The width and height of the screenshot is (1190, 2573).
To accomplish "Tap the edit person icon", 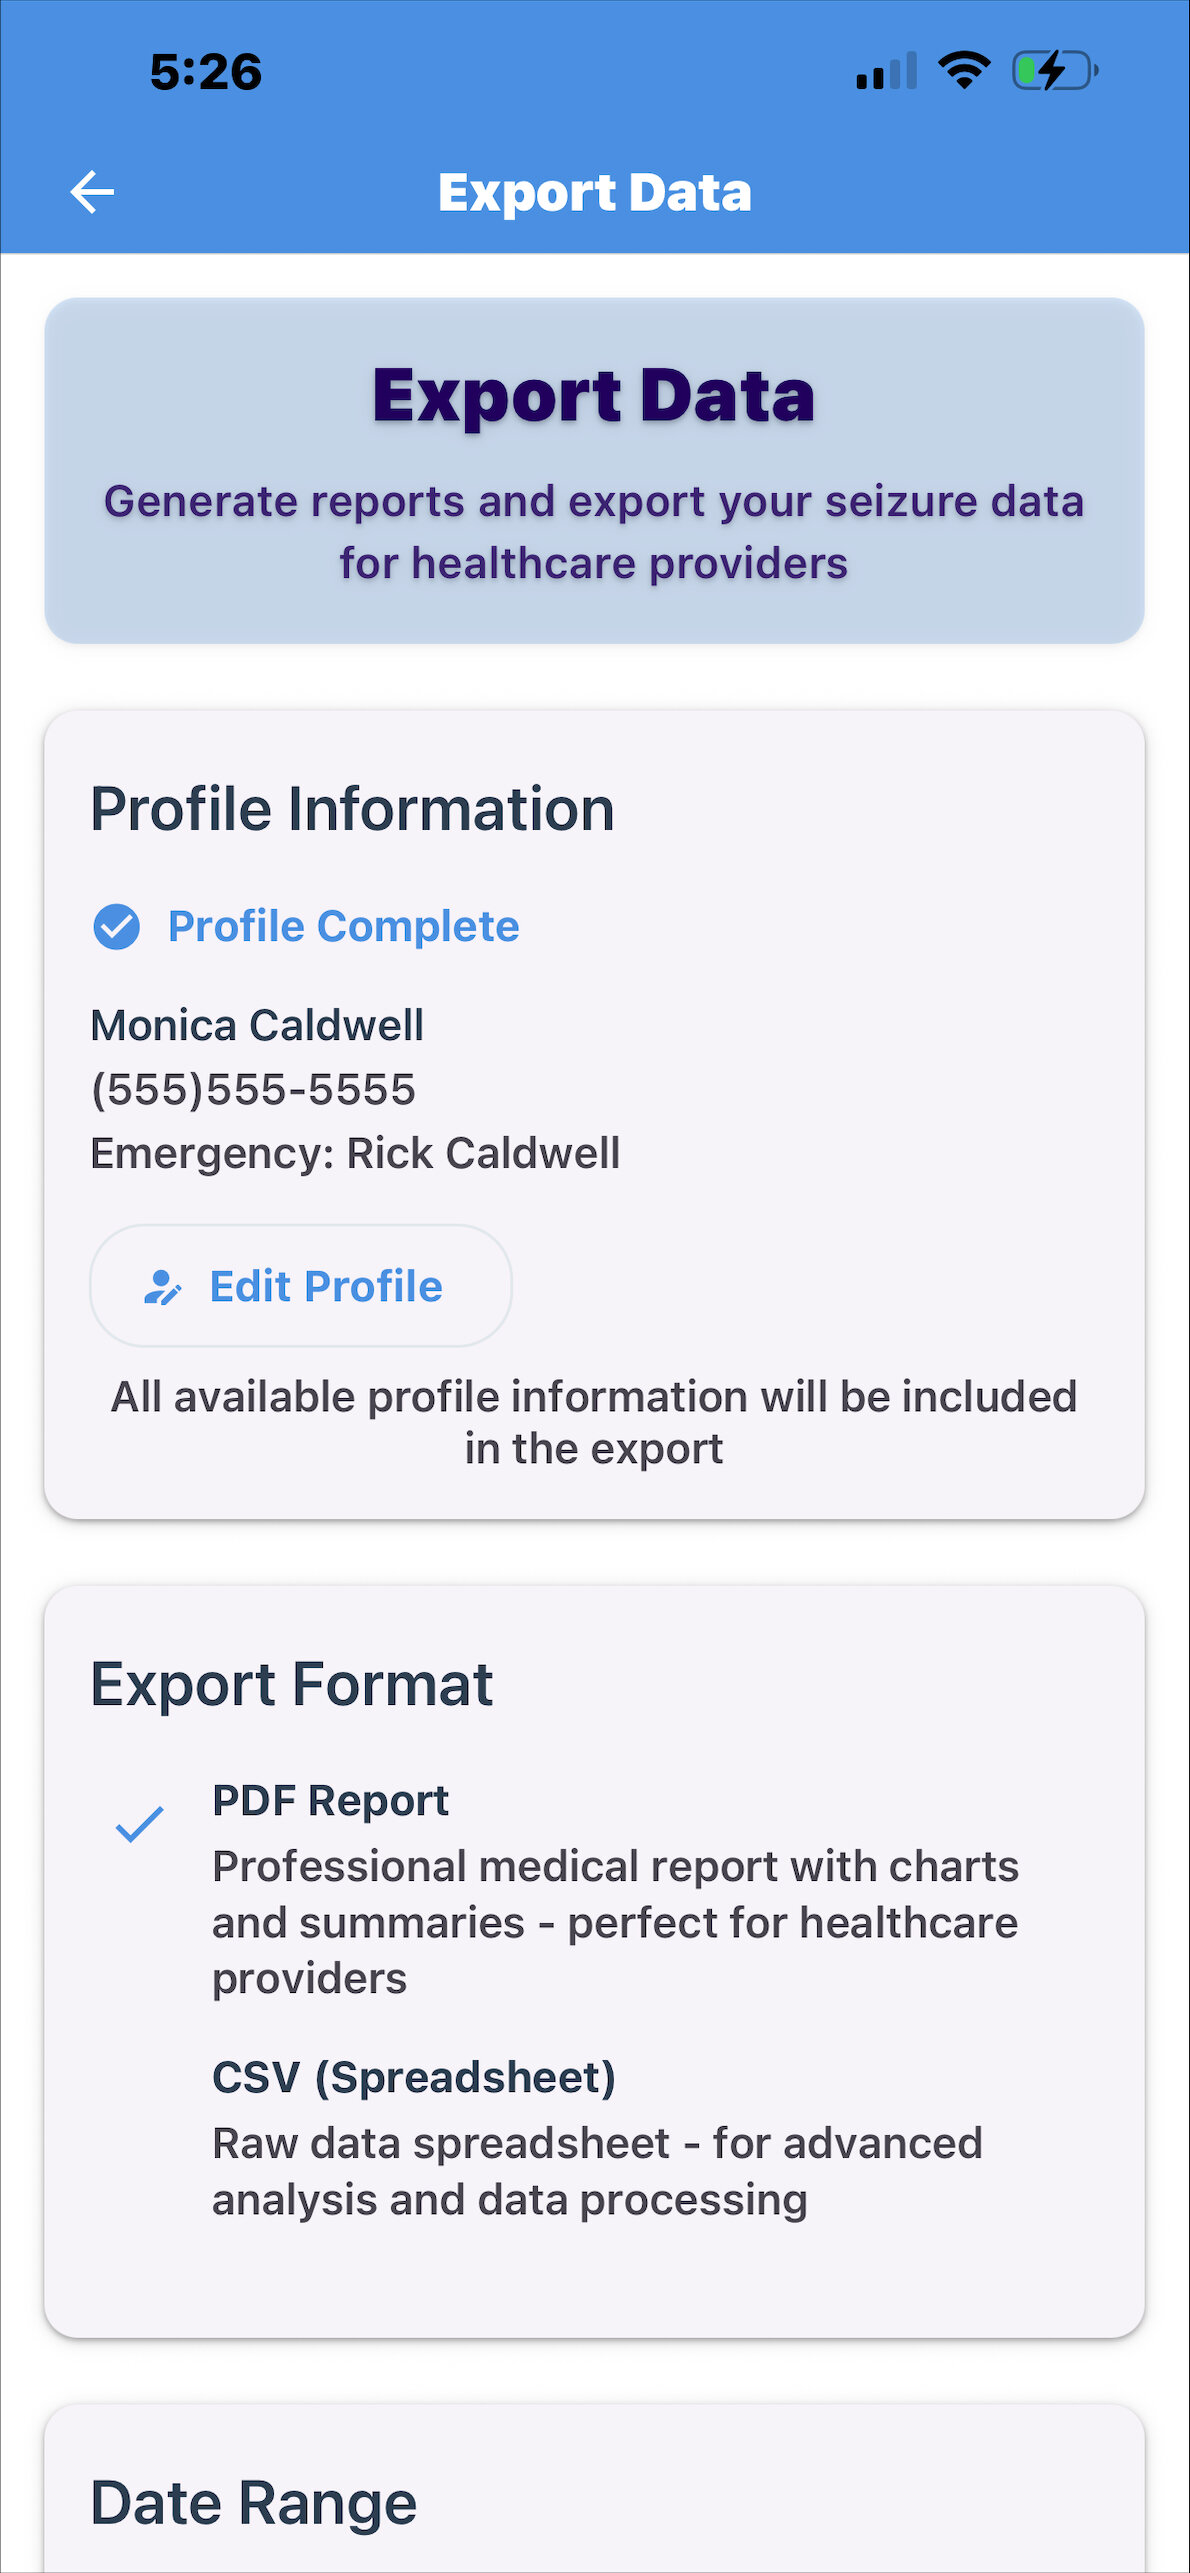I will pyautogui.click(x=162, y=1287).
